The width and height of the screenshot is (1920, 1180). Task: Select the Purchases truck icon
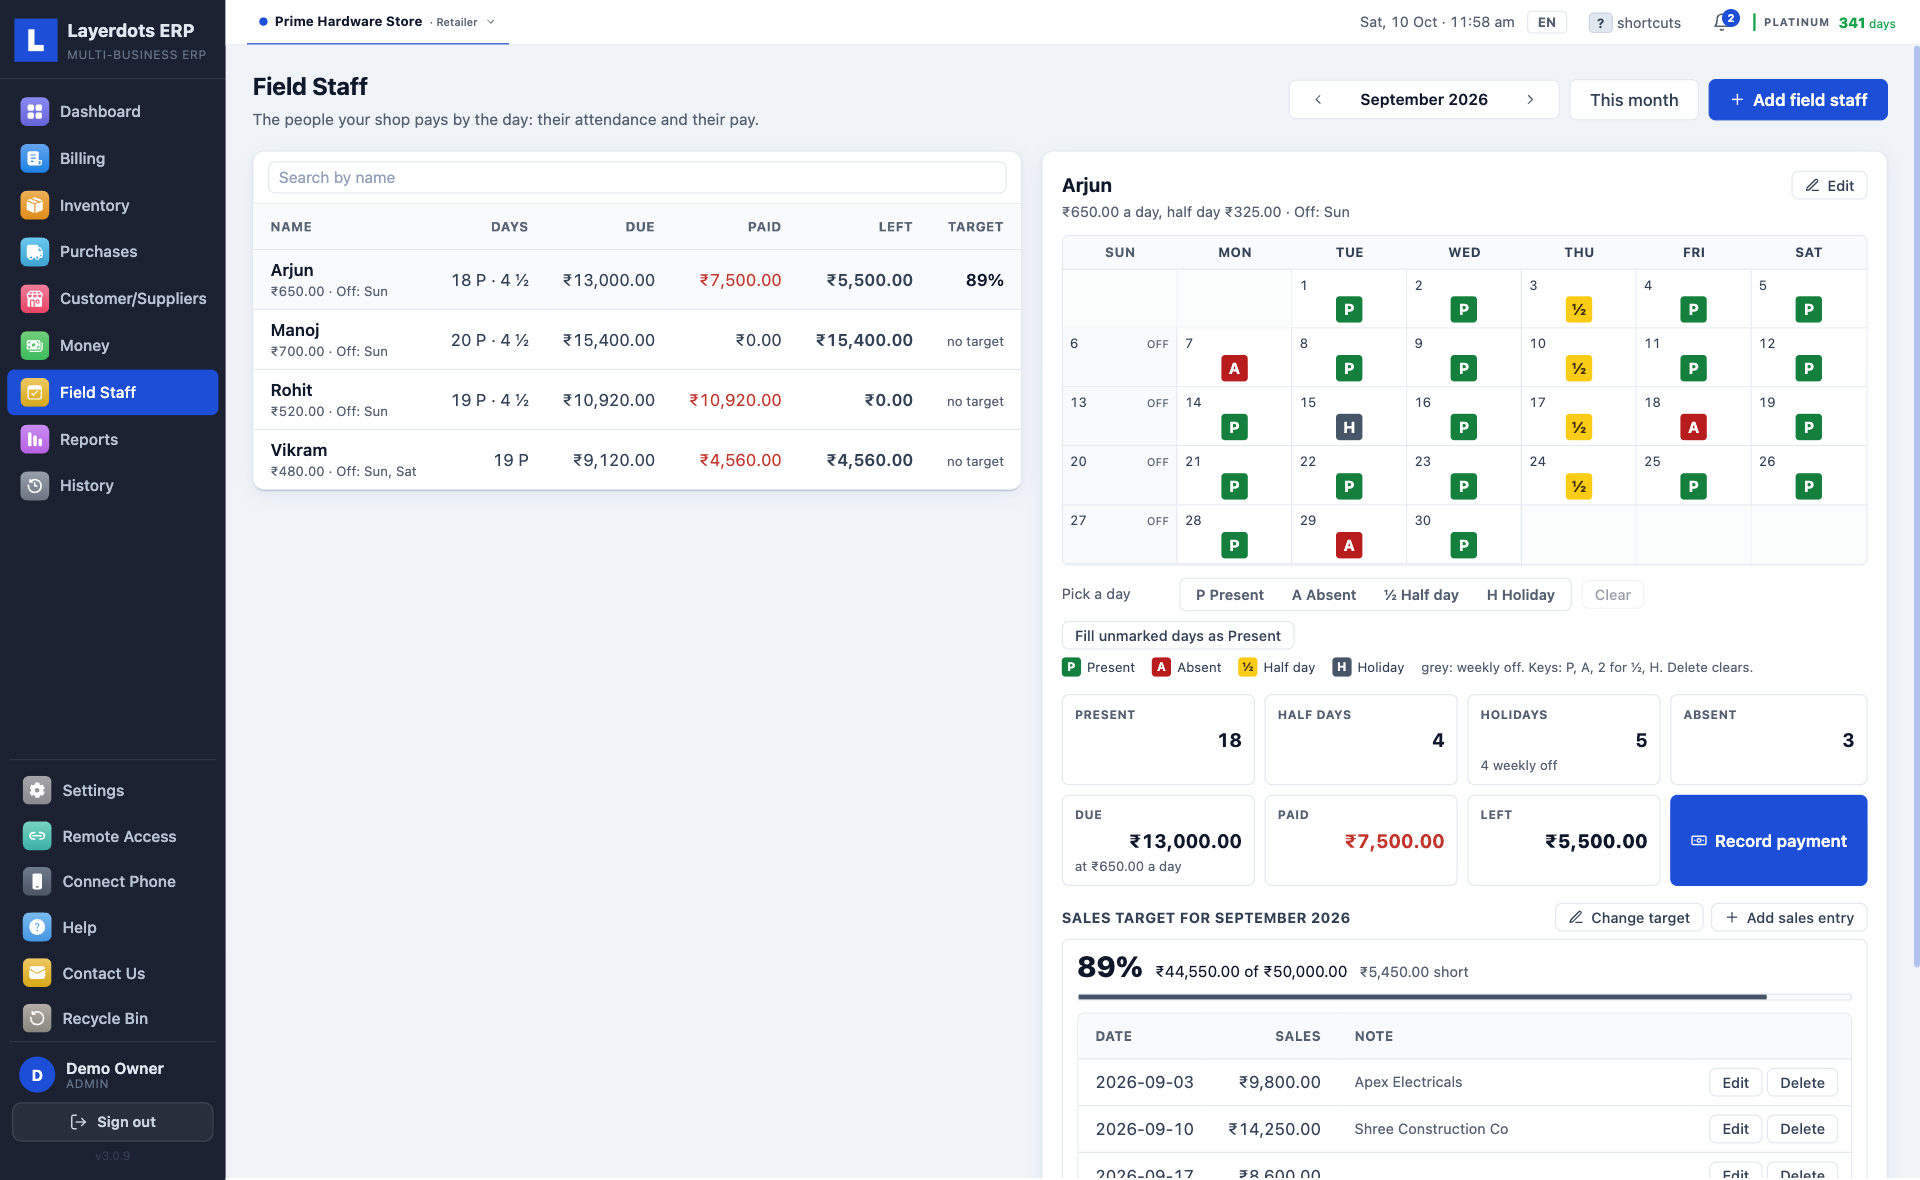pyautogui.click(x=35, y=251)
